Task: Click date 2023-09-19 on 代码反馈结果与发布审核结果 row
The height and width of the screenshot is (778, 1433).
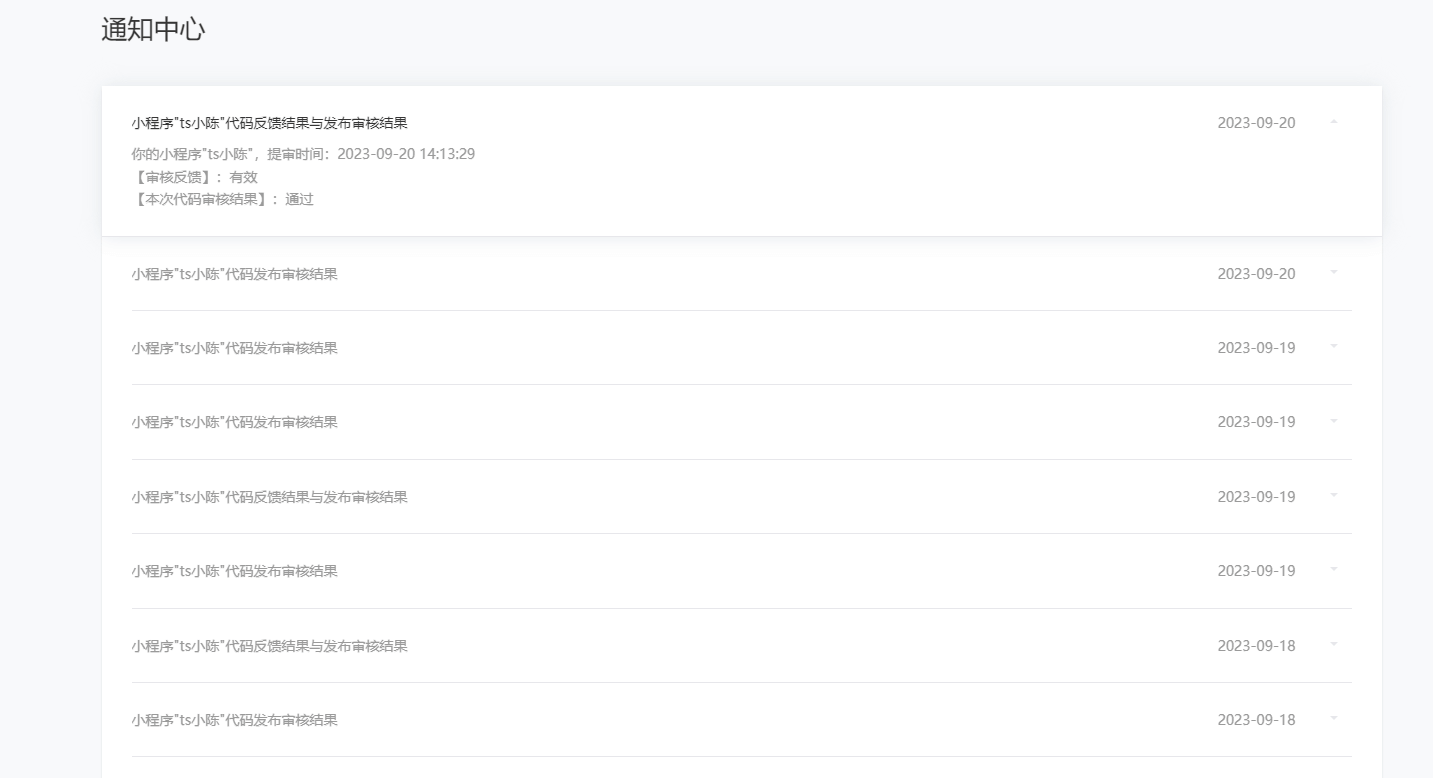Action: (x=1256, y=497)
